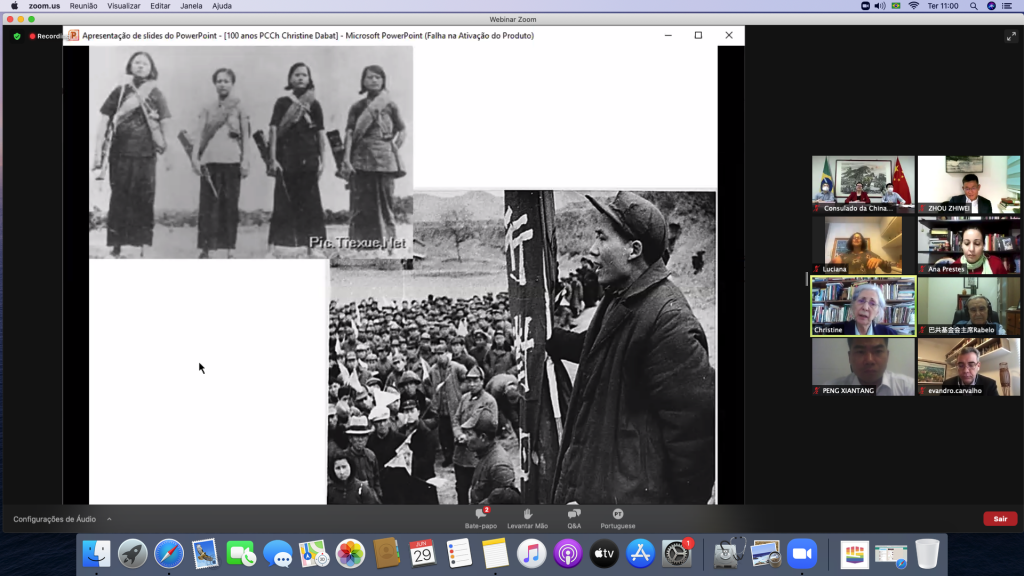Select PENG XIANTANG's video thumbnail
The width and height of the screenshot is (1024, 576).
[x=863, y=367]
